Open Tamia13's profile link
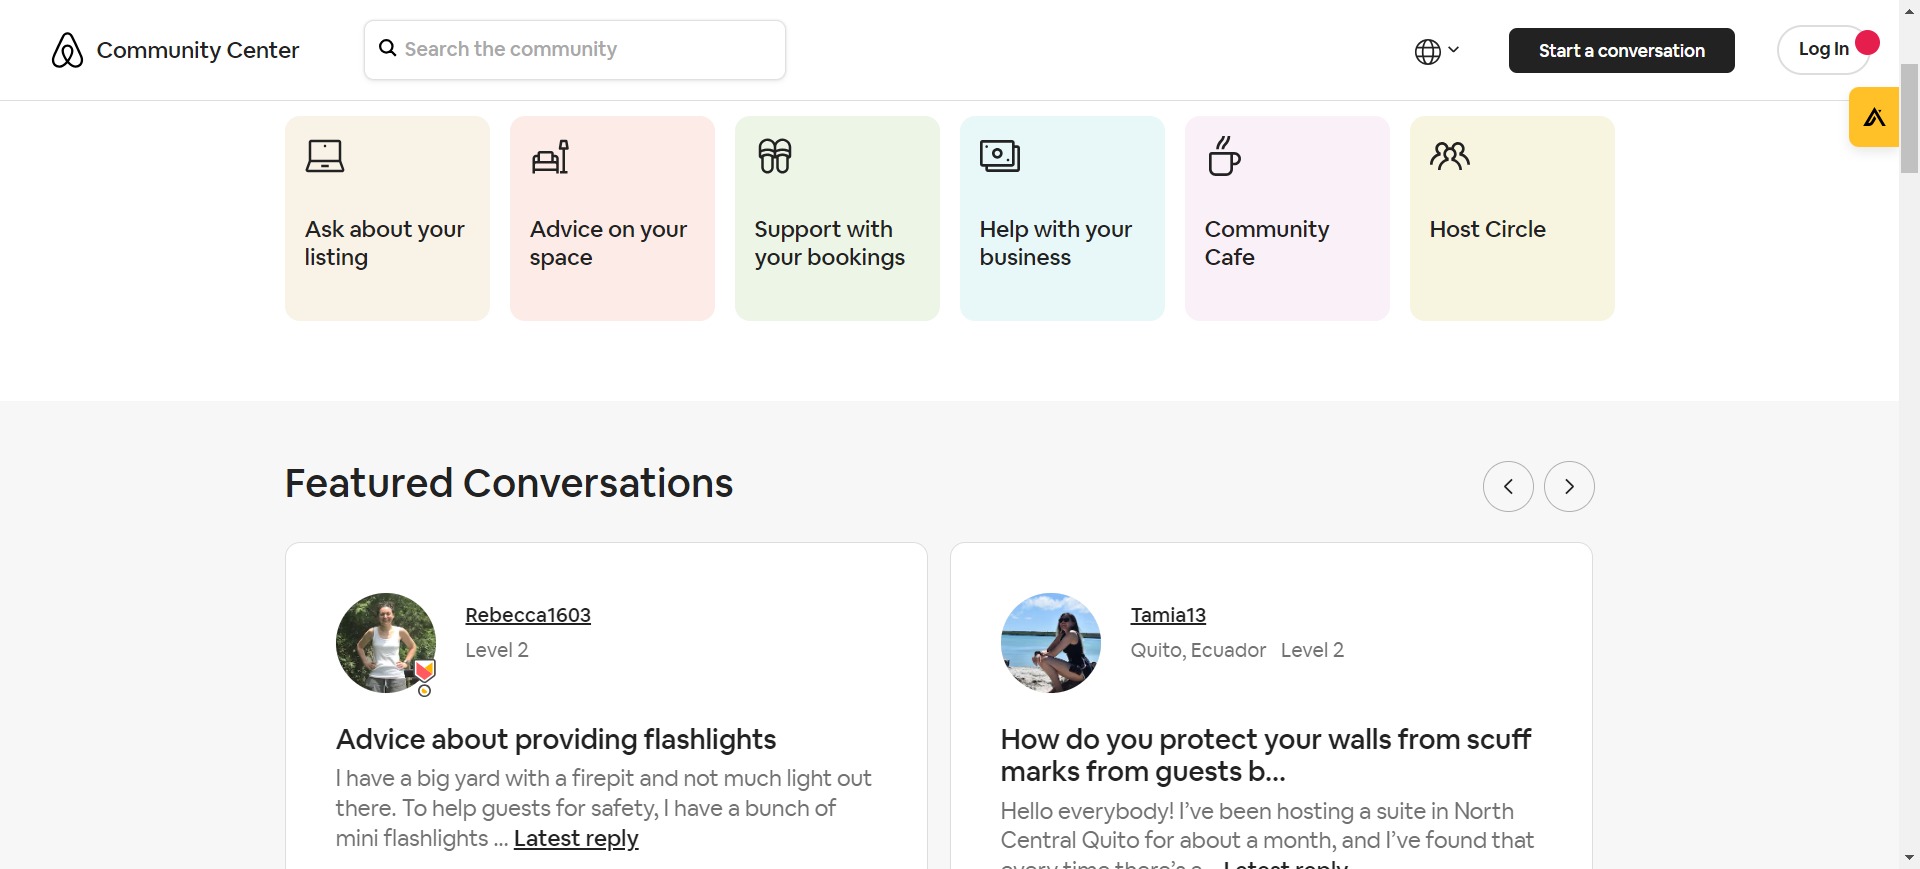This screenshot has height=869, width=1920. coord(1168,615)
